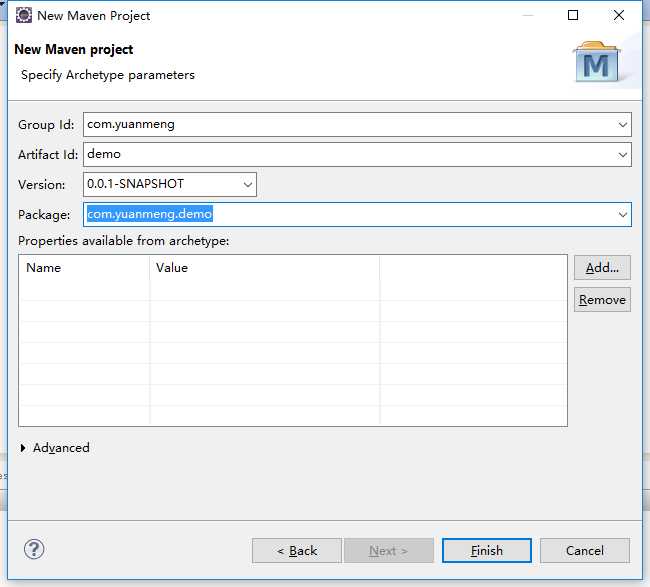Open the Artifact Id dropdown arrow
Image resolution: width=650 pixels, height=587 pixels.
(x=622, y=155)
